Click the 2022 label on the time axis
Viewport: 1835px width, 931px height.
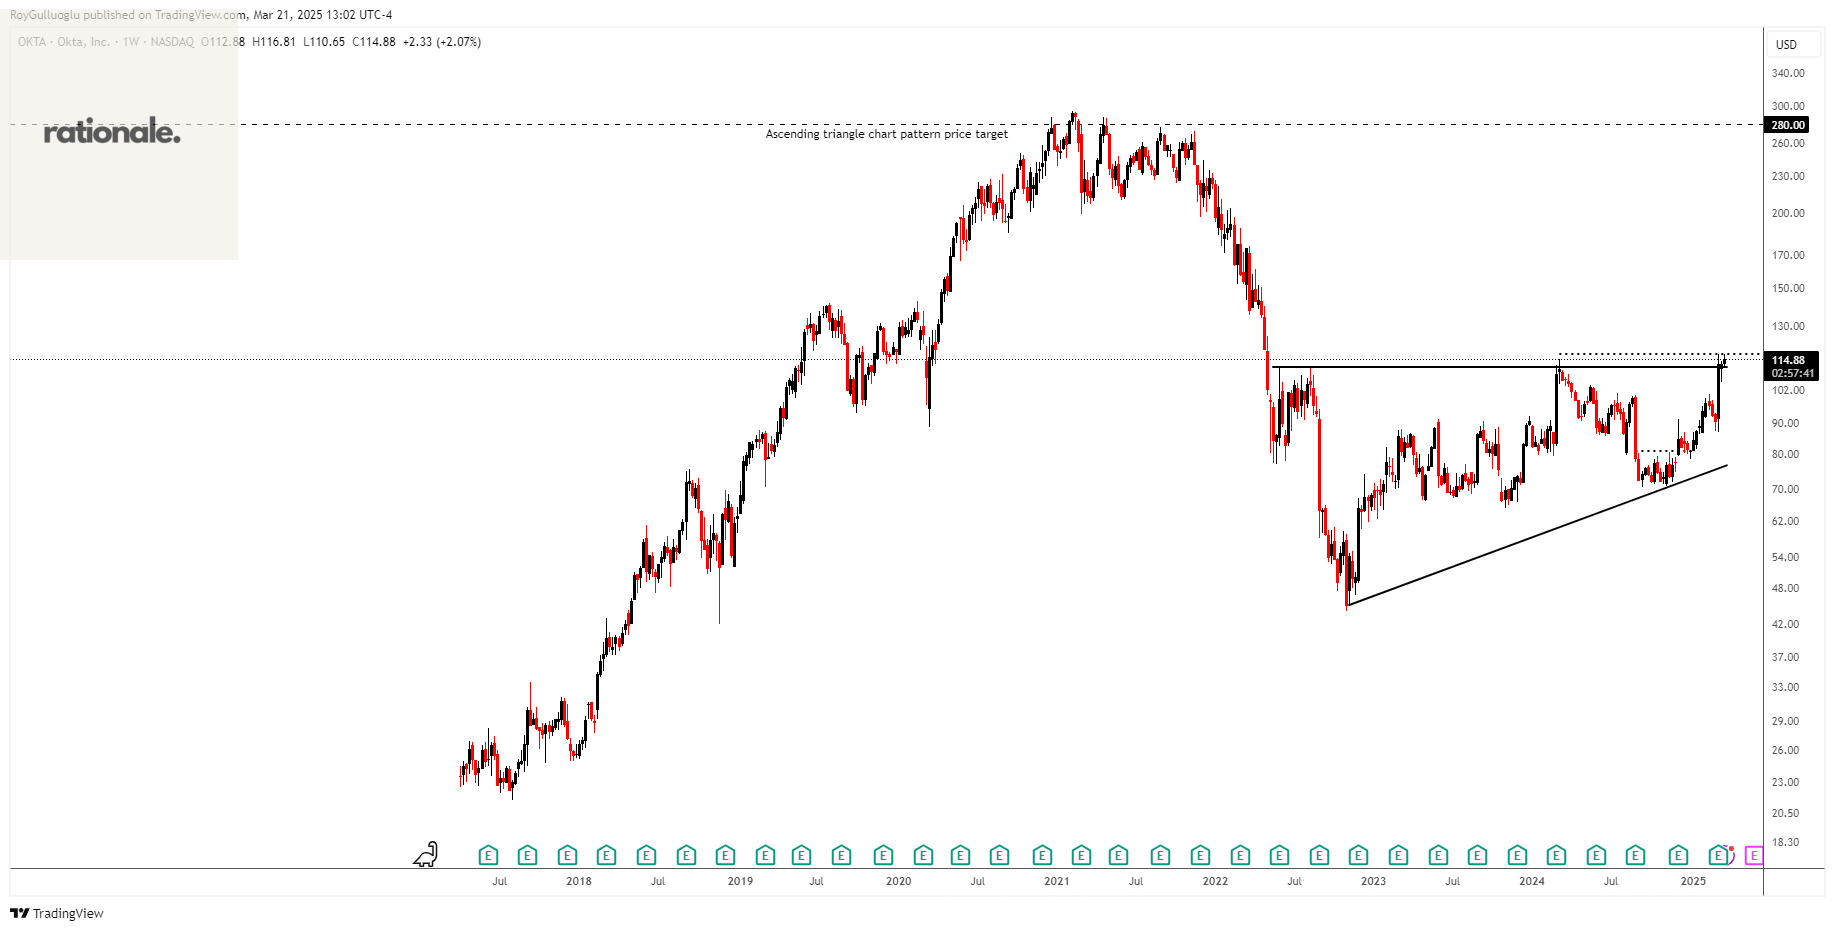[1215, 881]
